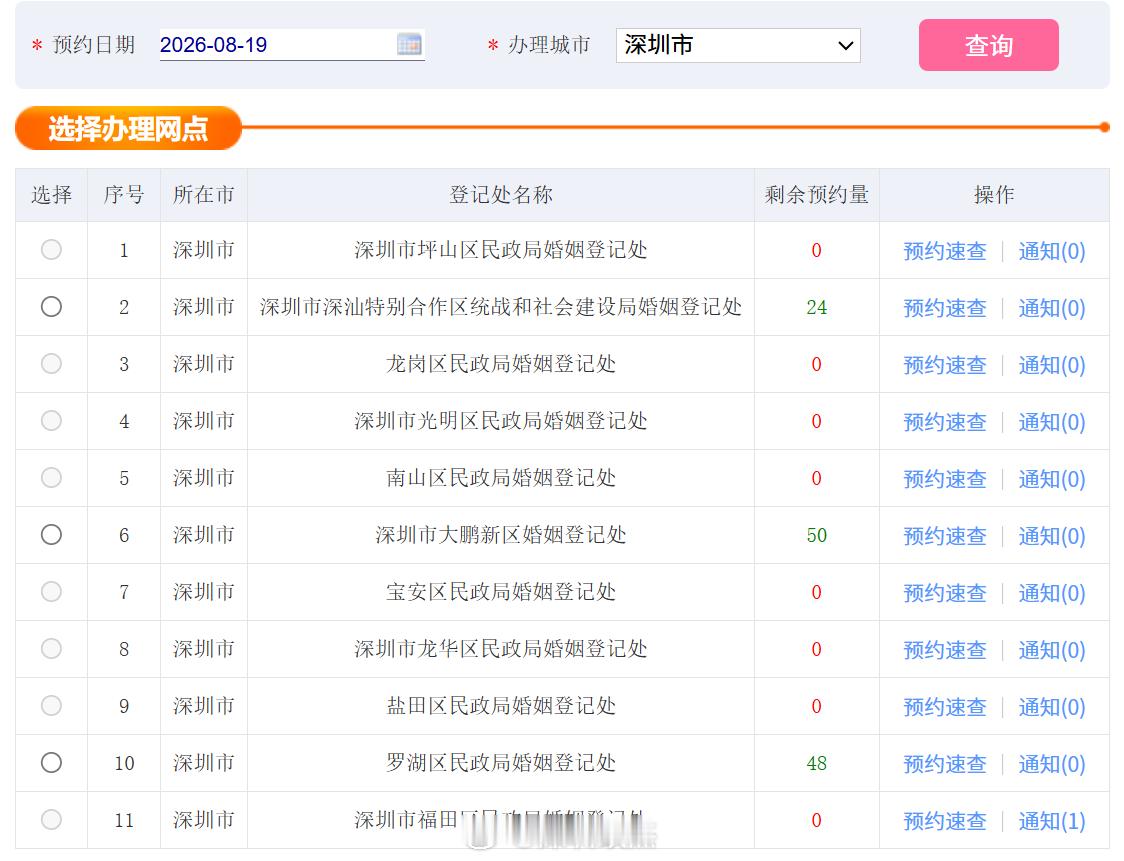Click the 操作 column header
This screenshot has height=861, width=1124.
994,195
